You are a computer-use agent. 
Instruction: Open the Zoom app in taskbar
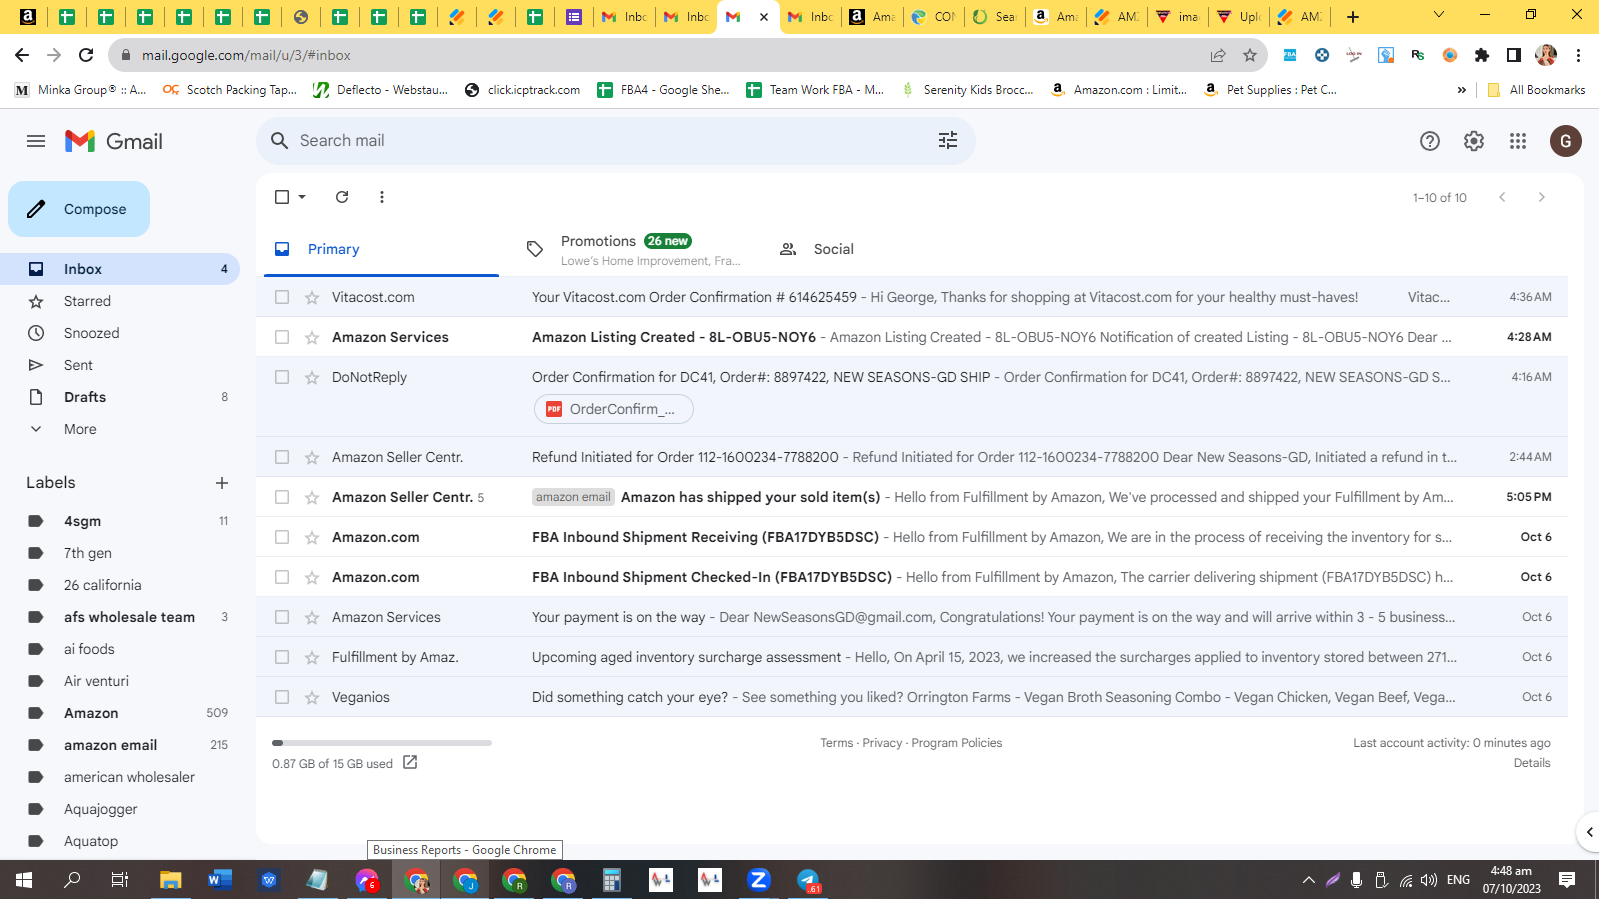[759, 880]
